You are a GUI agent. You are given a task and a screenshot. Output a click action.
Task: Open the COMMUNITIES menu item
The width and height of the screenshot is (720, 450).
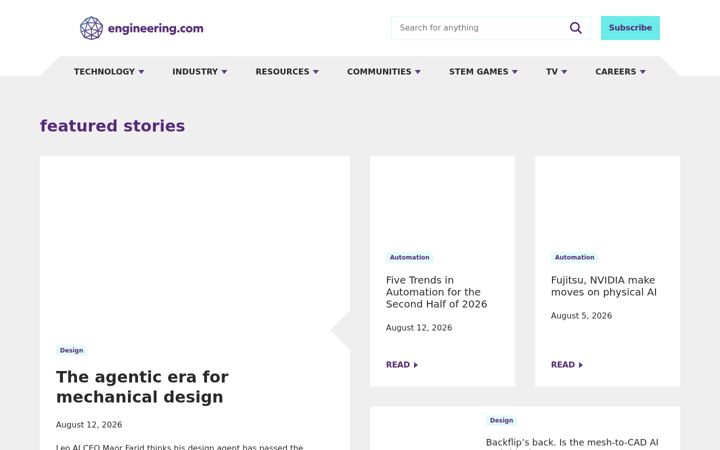(379, 72)
